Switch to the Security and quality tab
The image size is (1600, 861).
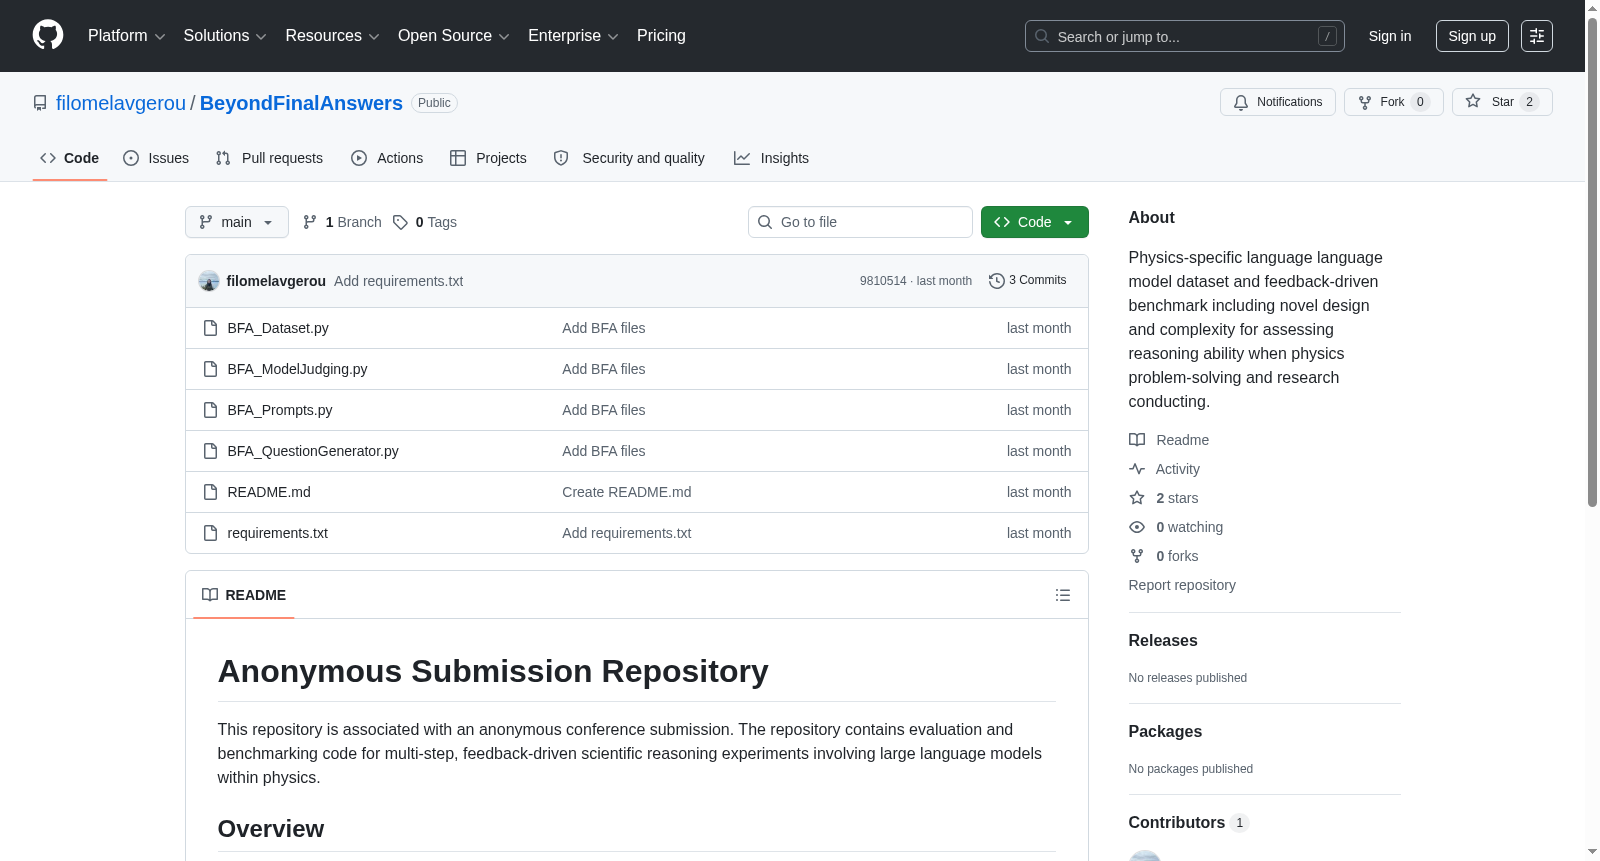629,158
